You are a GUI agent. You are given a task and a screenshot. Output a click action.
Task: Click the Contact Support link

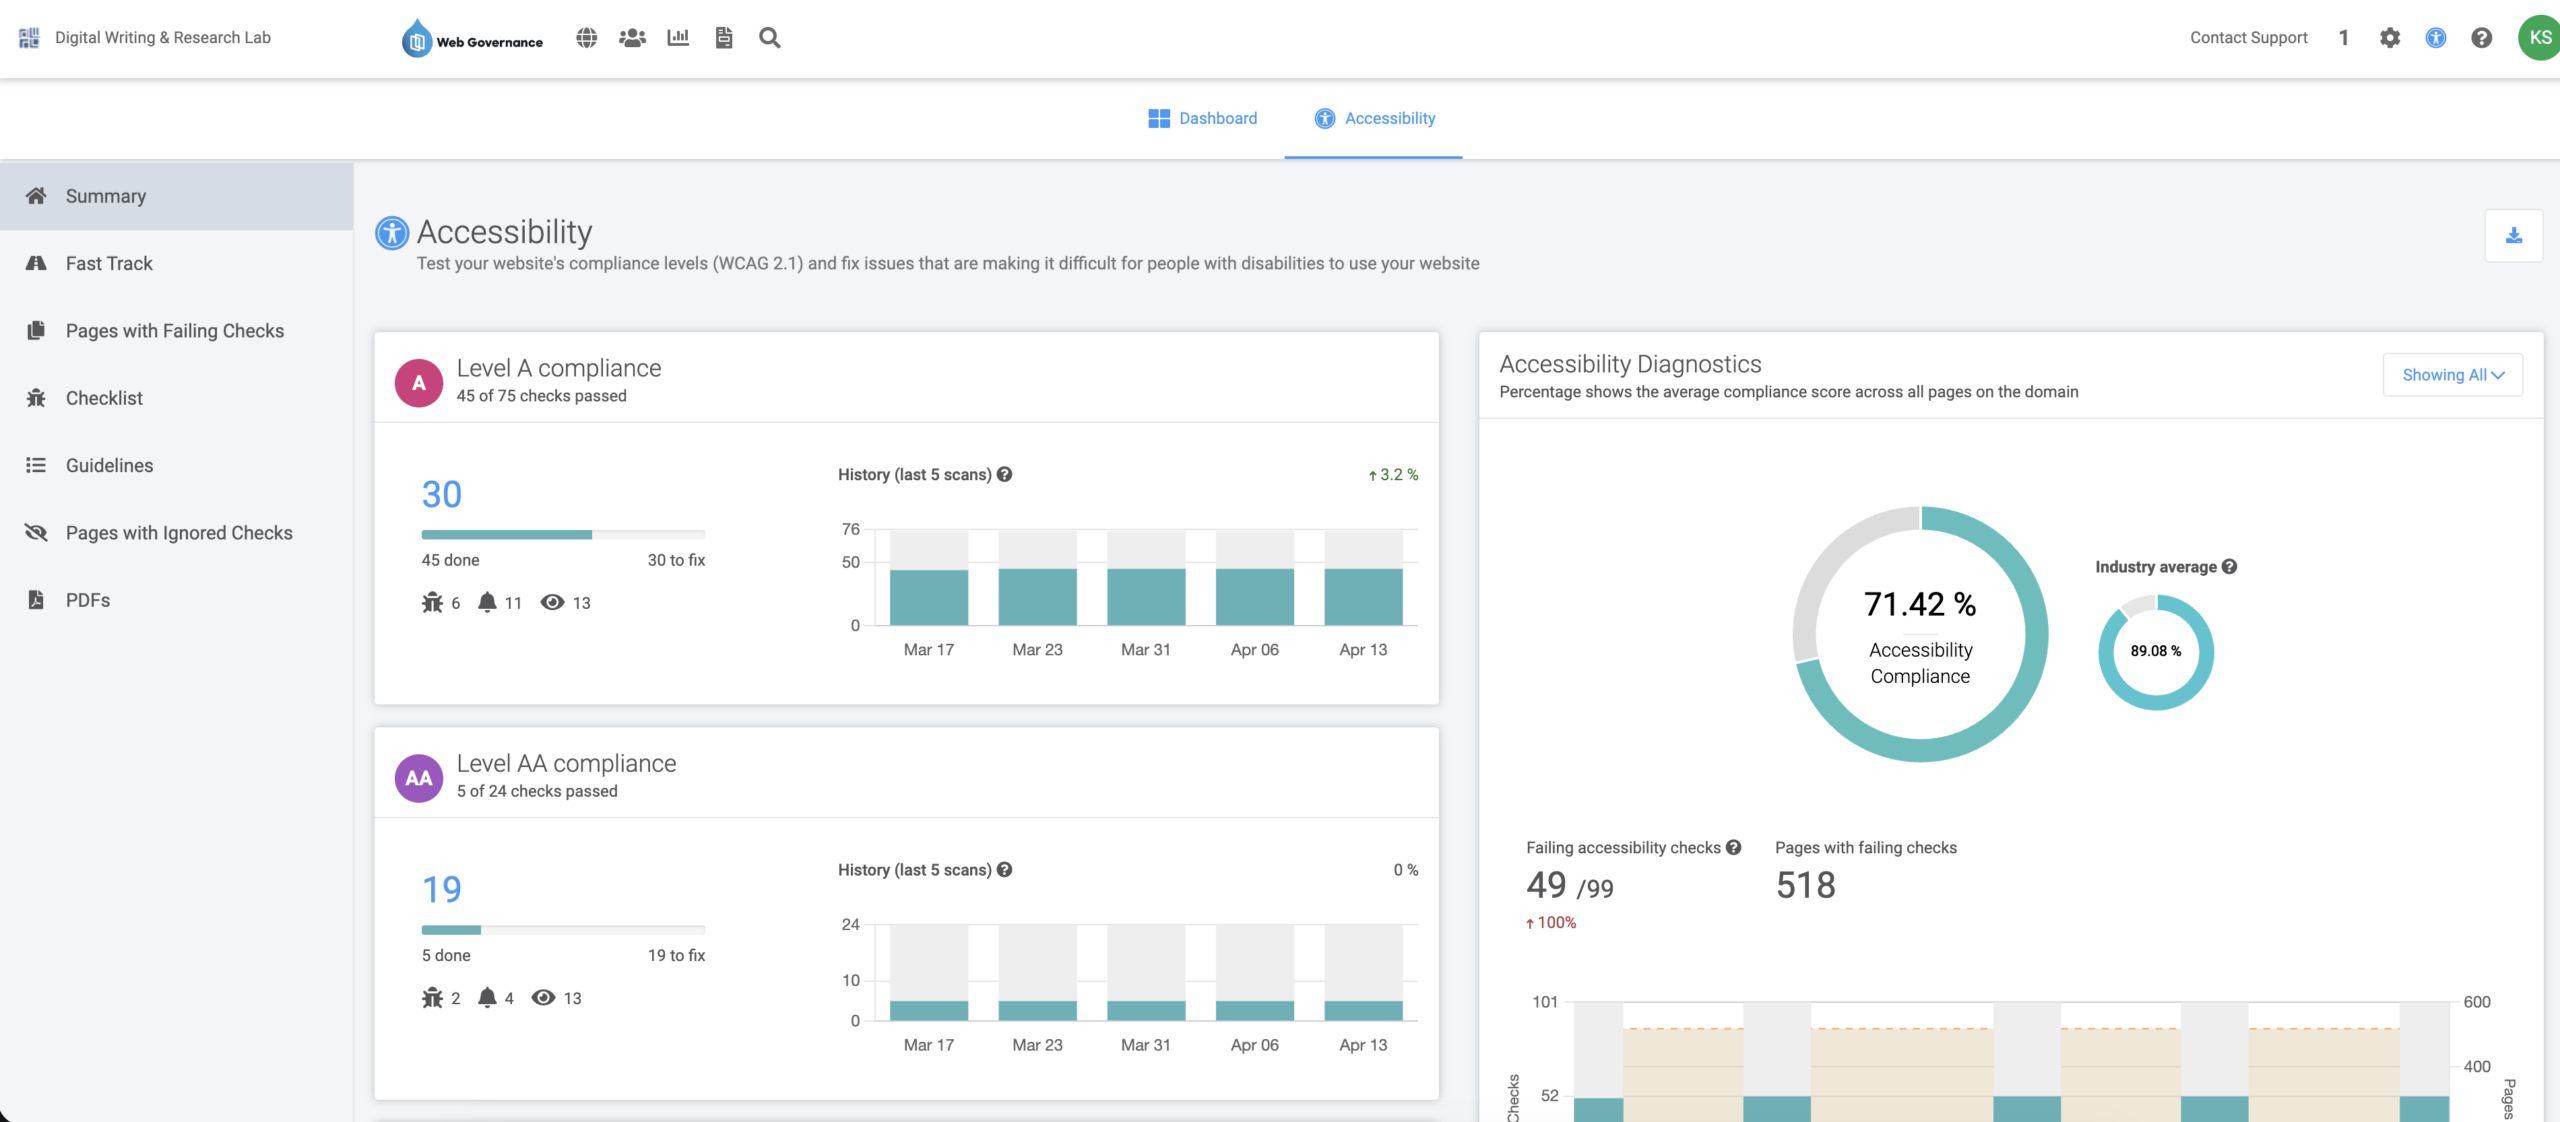2248,38
